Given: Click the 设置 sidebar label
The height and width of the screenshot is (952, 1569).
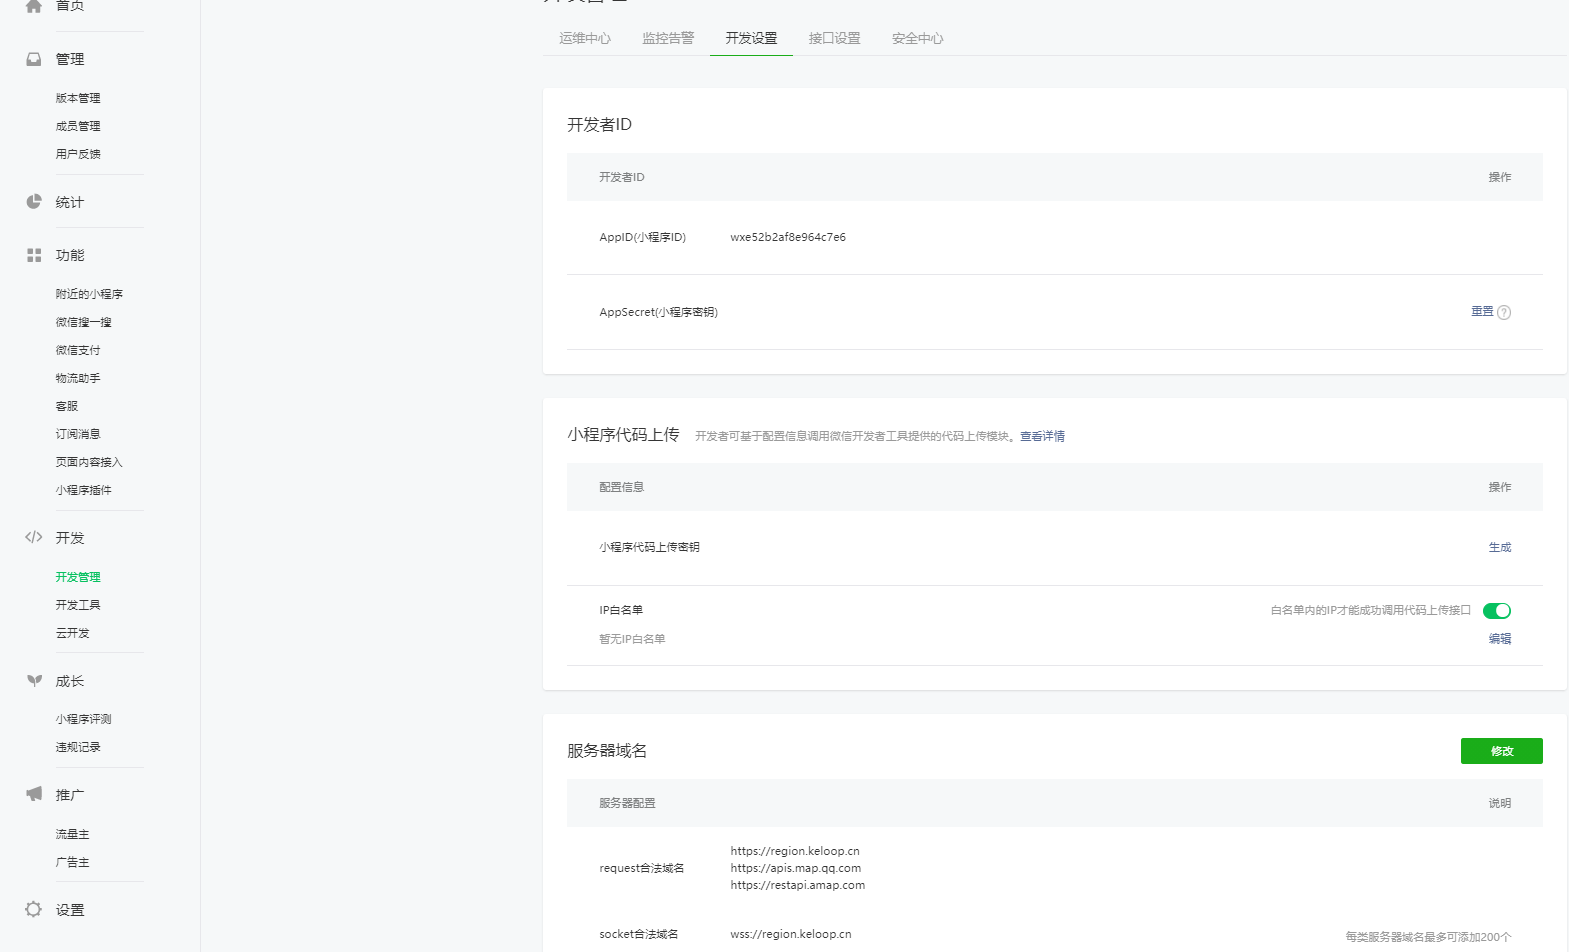Looking at the screenshot, I should pyautogui.click(x=70, y=910).
